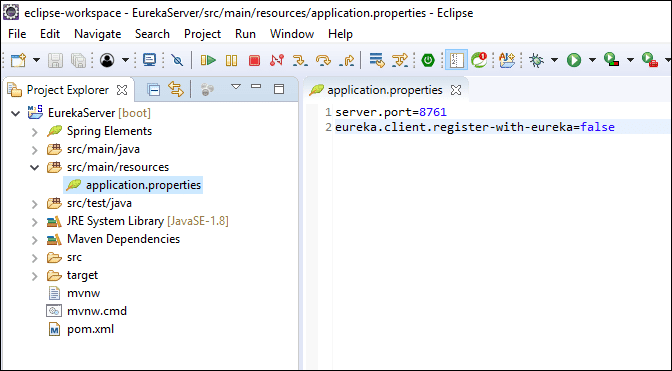
Task: Open the Run menu
Action: [x=245, y=34]
